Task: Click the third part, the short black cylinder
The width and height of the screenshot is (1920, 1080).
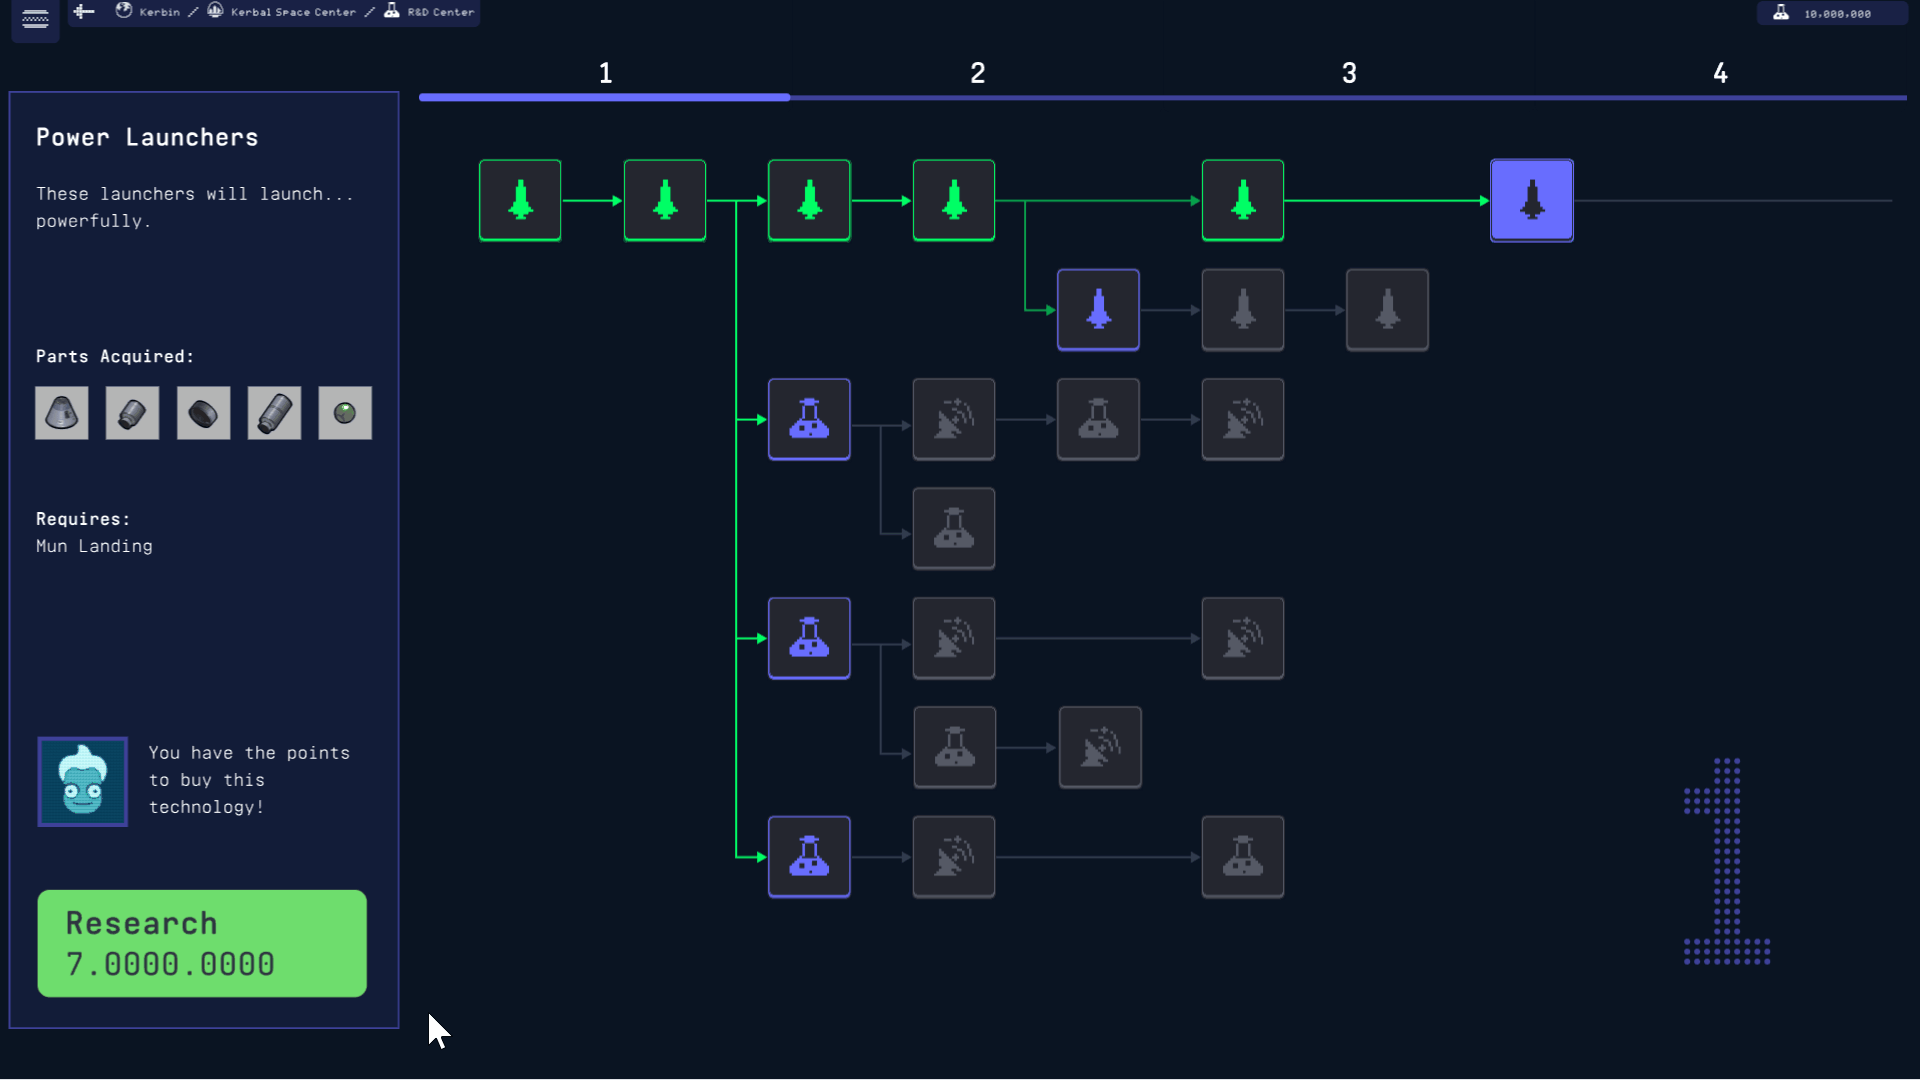Action: [x=203, y=413]
